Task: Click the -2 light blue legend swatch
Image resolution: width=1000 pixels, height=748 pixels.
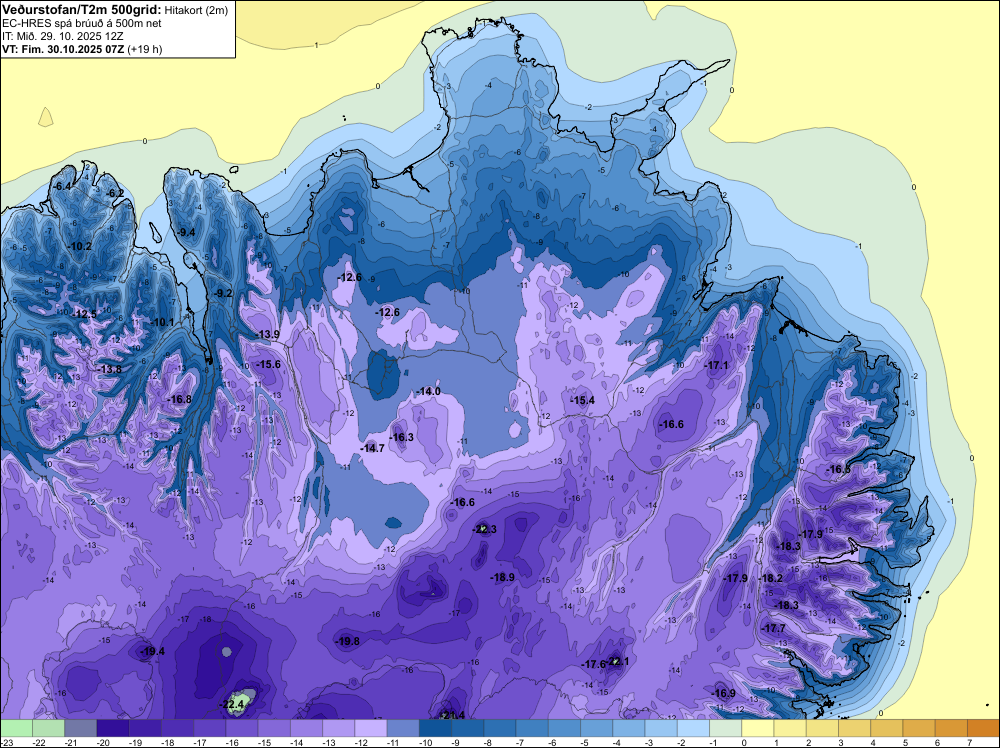Action: pyautogui.click(x=693, y=728)
